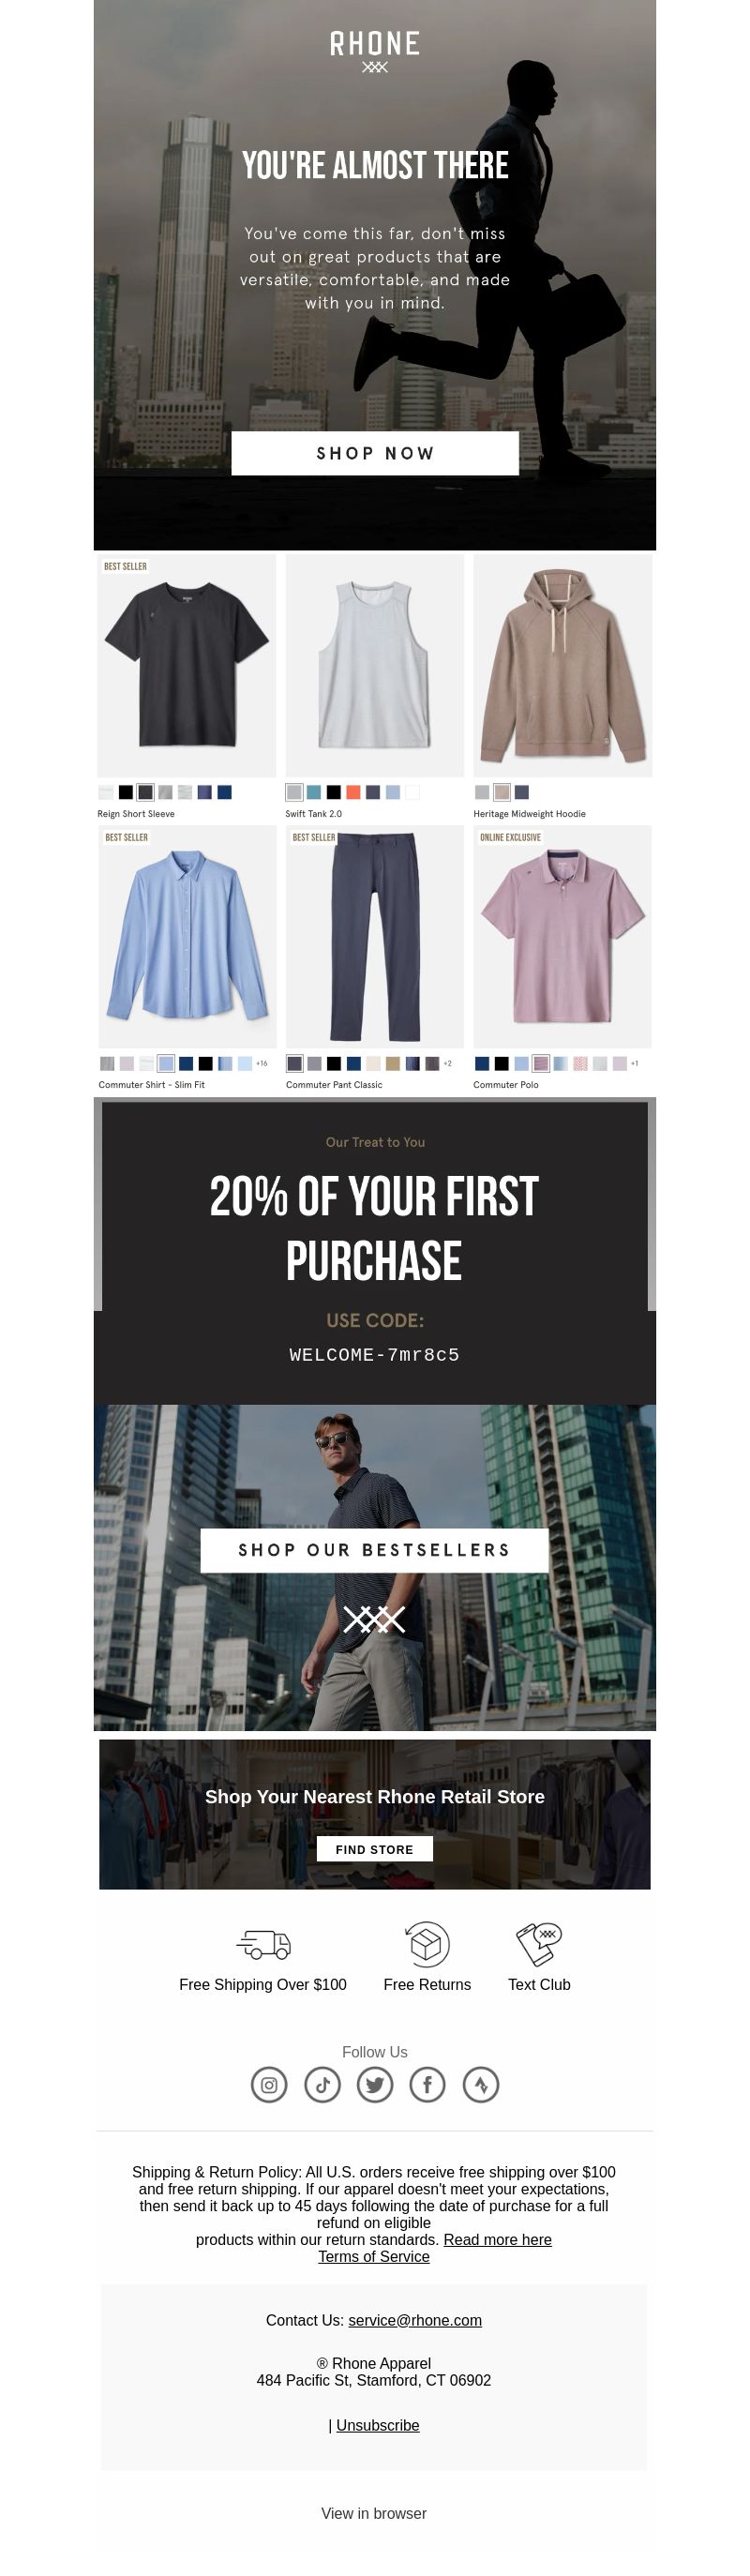
Task: Click the service@rhone.com email link
Action: pos(415,2320)
